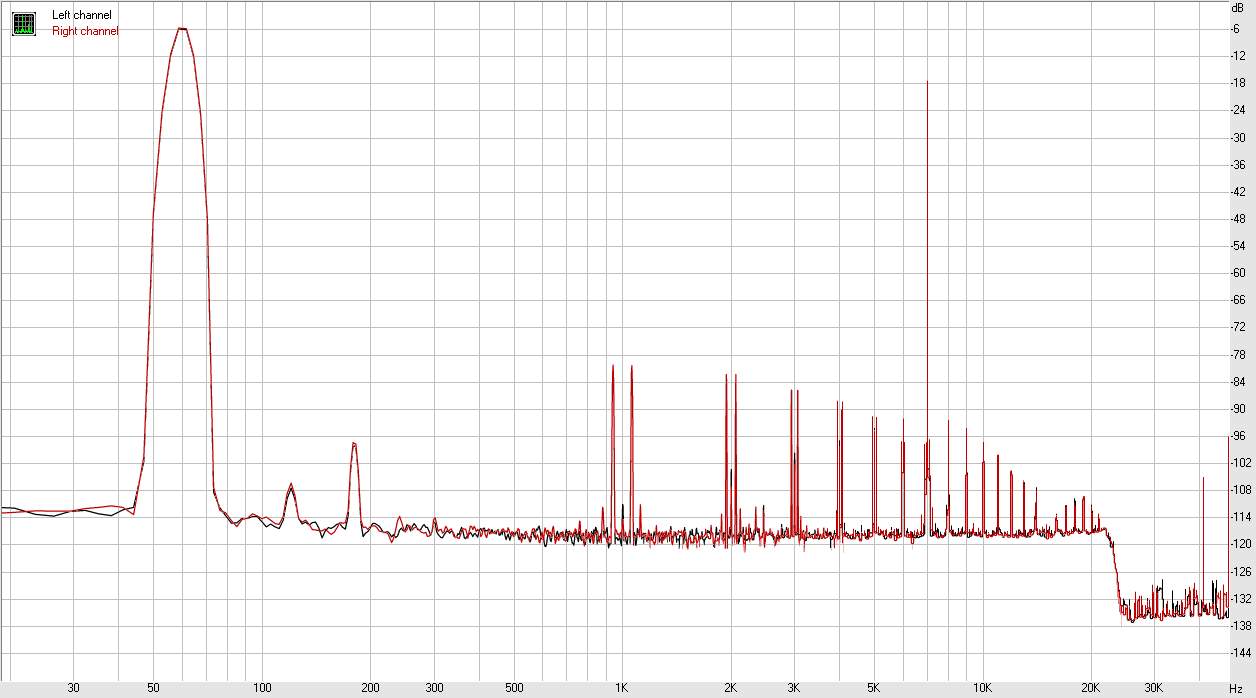Screen dimensions: 1256x698
Task: Click the -102 dB axis label
Action: (1241, 463)
